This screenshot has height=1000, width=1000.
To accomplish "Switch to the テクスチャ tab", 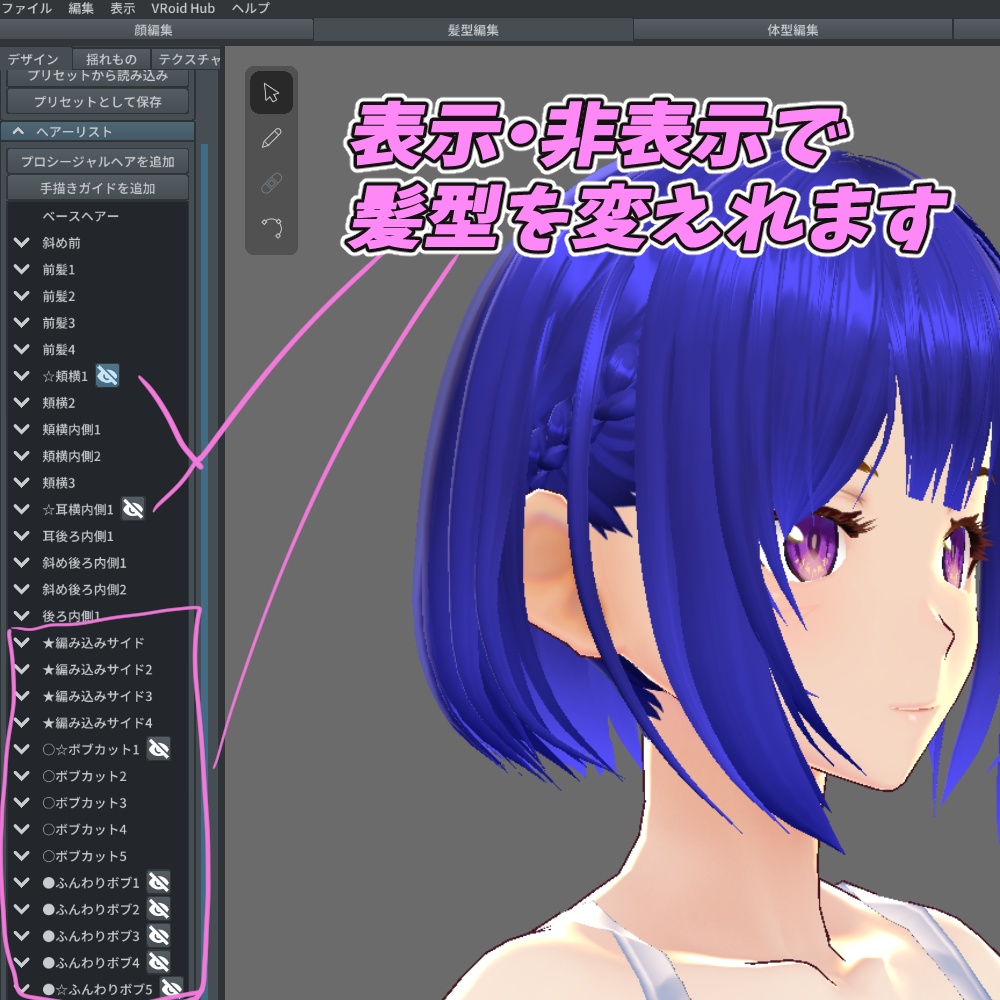I will click(192, 58).
